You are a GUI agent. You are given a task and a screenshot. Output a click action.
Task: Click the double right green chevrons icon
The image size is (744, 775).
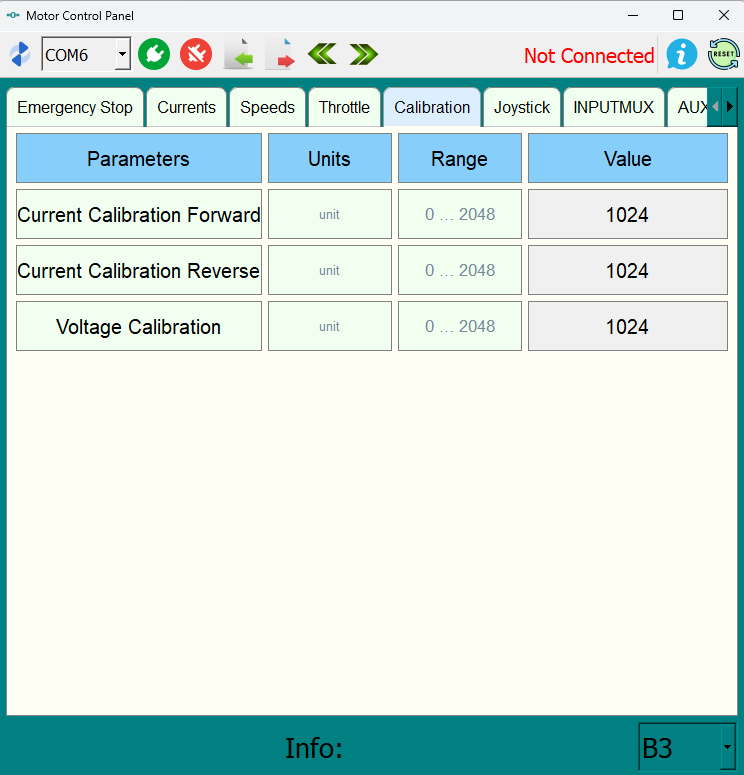pos(364,54)
